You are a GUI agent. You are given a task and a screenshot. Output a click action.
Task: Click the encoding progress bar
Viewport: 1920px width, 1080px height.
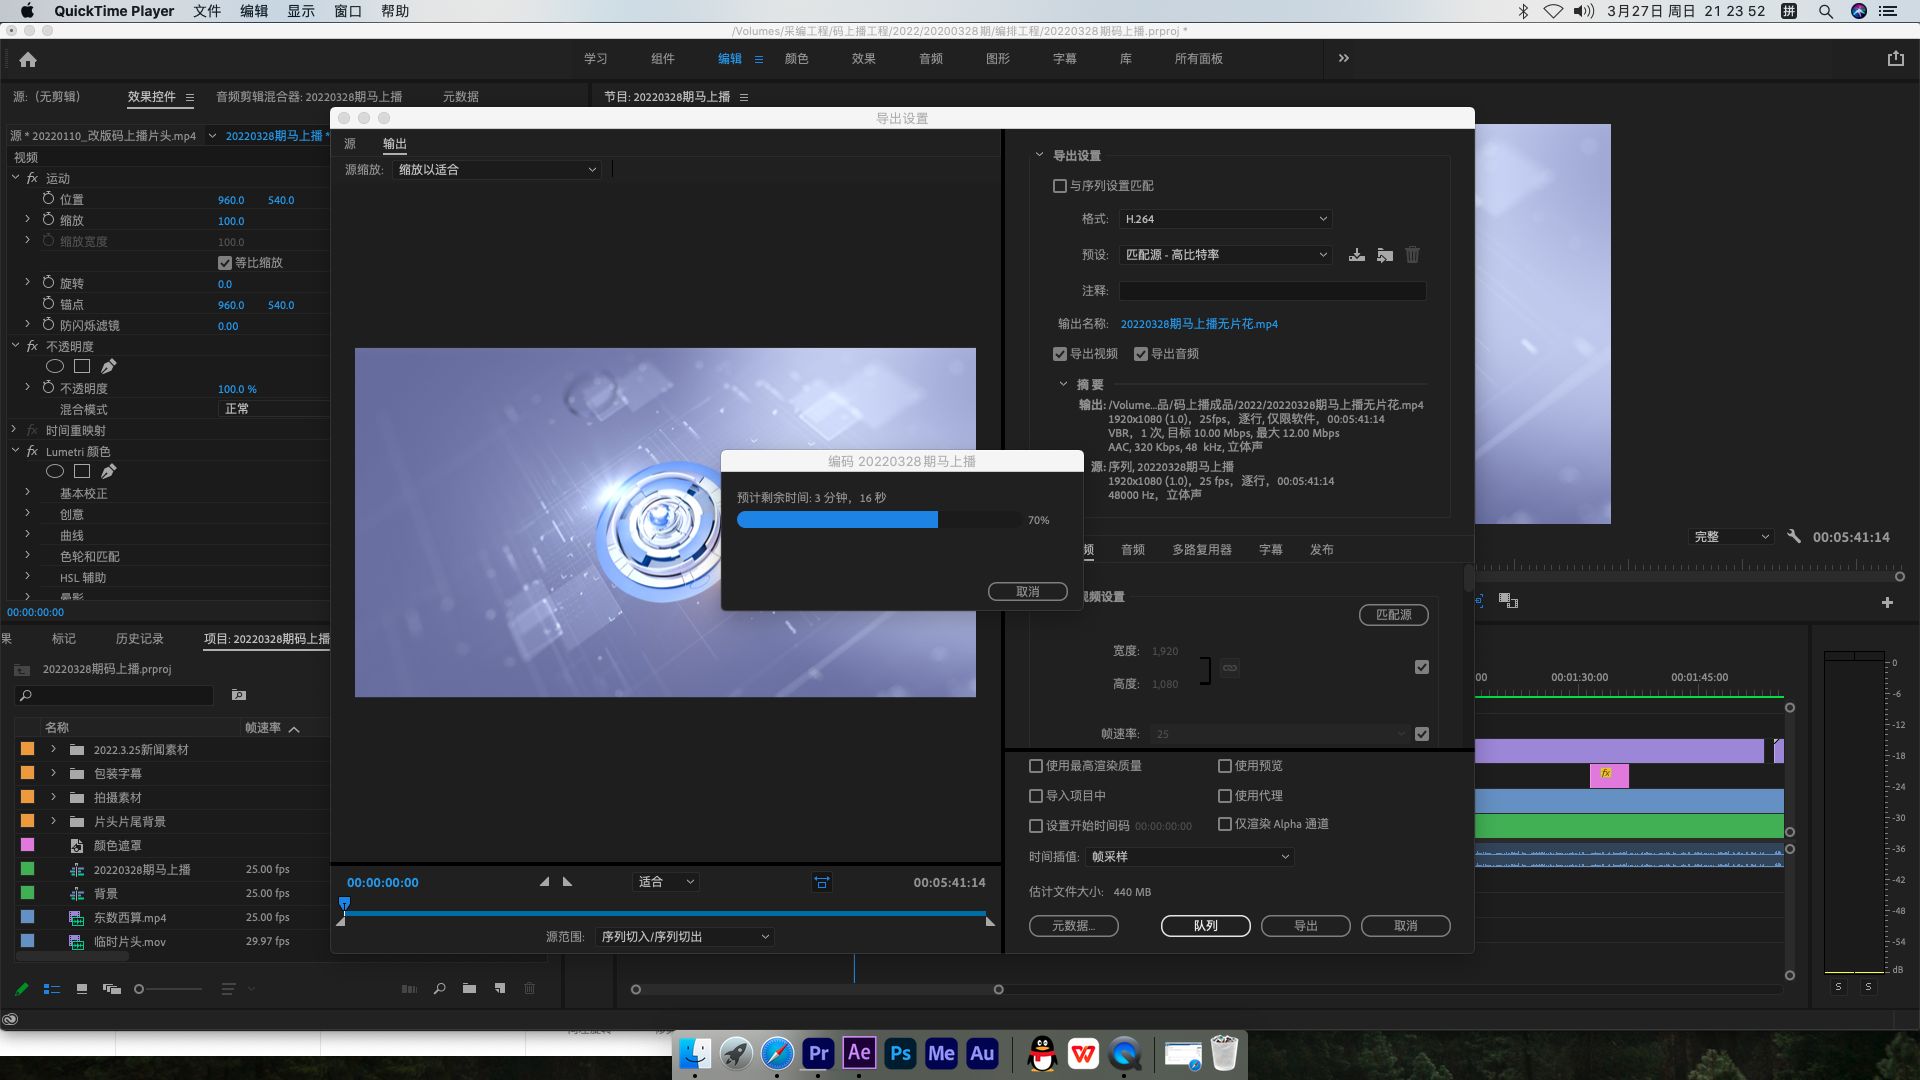879,520
